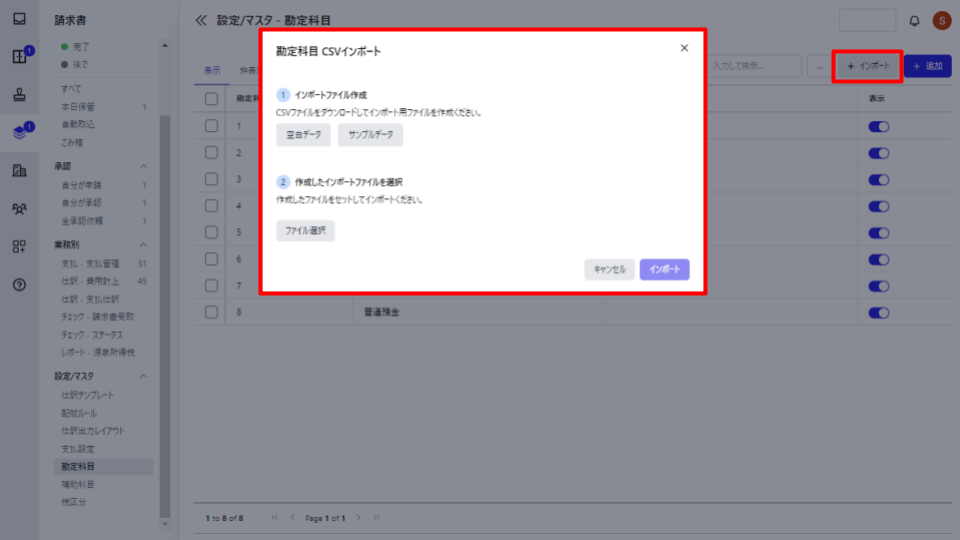
Task: Check the select-all checkbox in table header
Action: (x=211, y=99)
